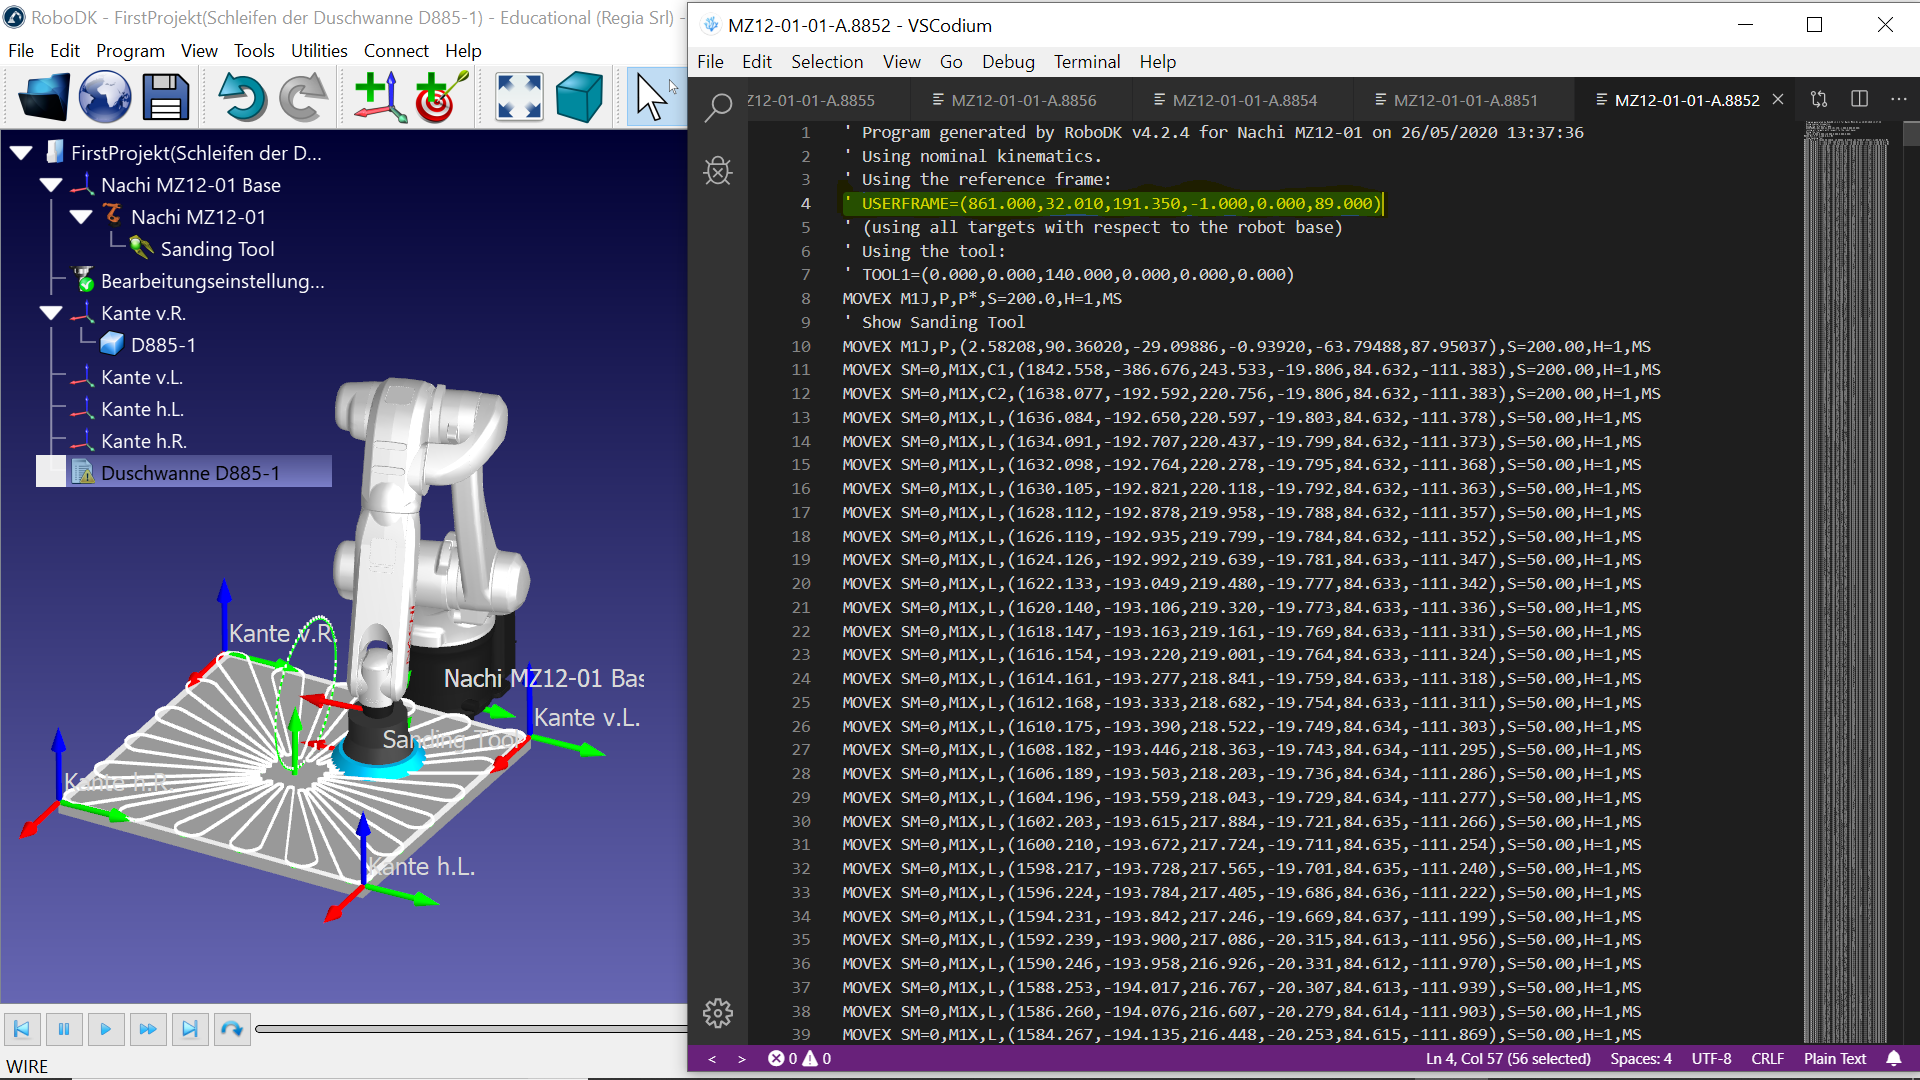Open the VSCodium Search sidebar icon
Viewport: 1920px width, 1080px height.
(718, 106)
